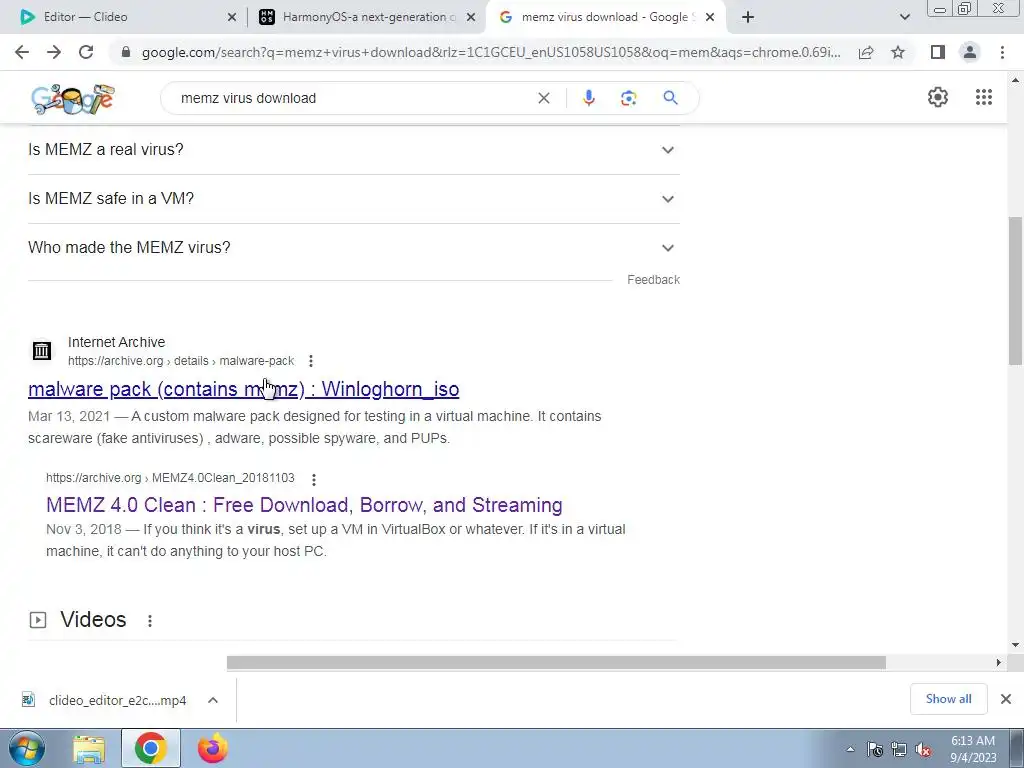This screenshot has width=1024, height=768.
Task: Select Chrome taskbar button
Action: (151, 748)
